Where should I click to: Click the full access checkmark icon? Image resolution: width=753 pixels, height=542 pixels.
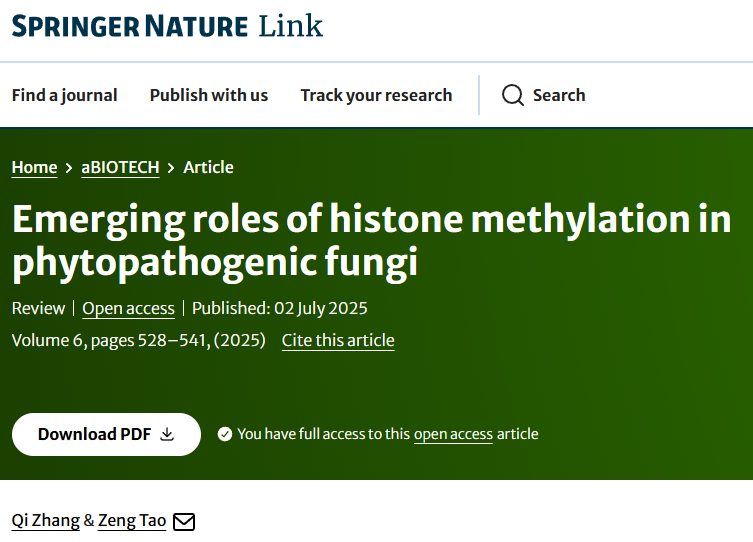pos(225,434)
